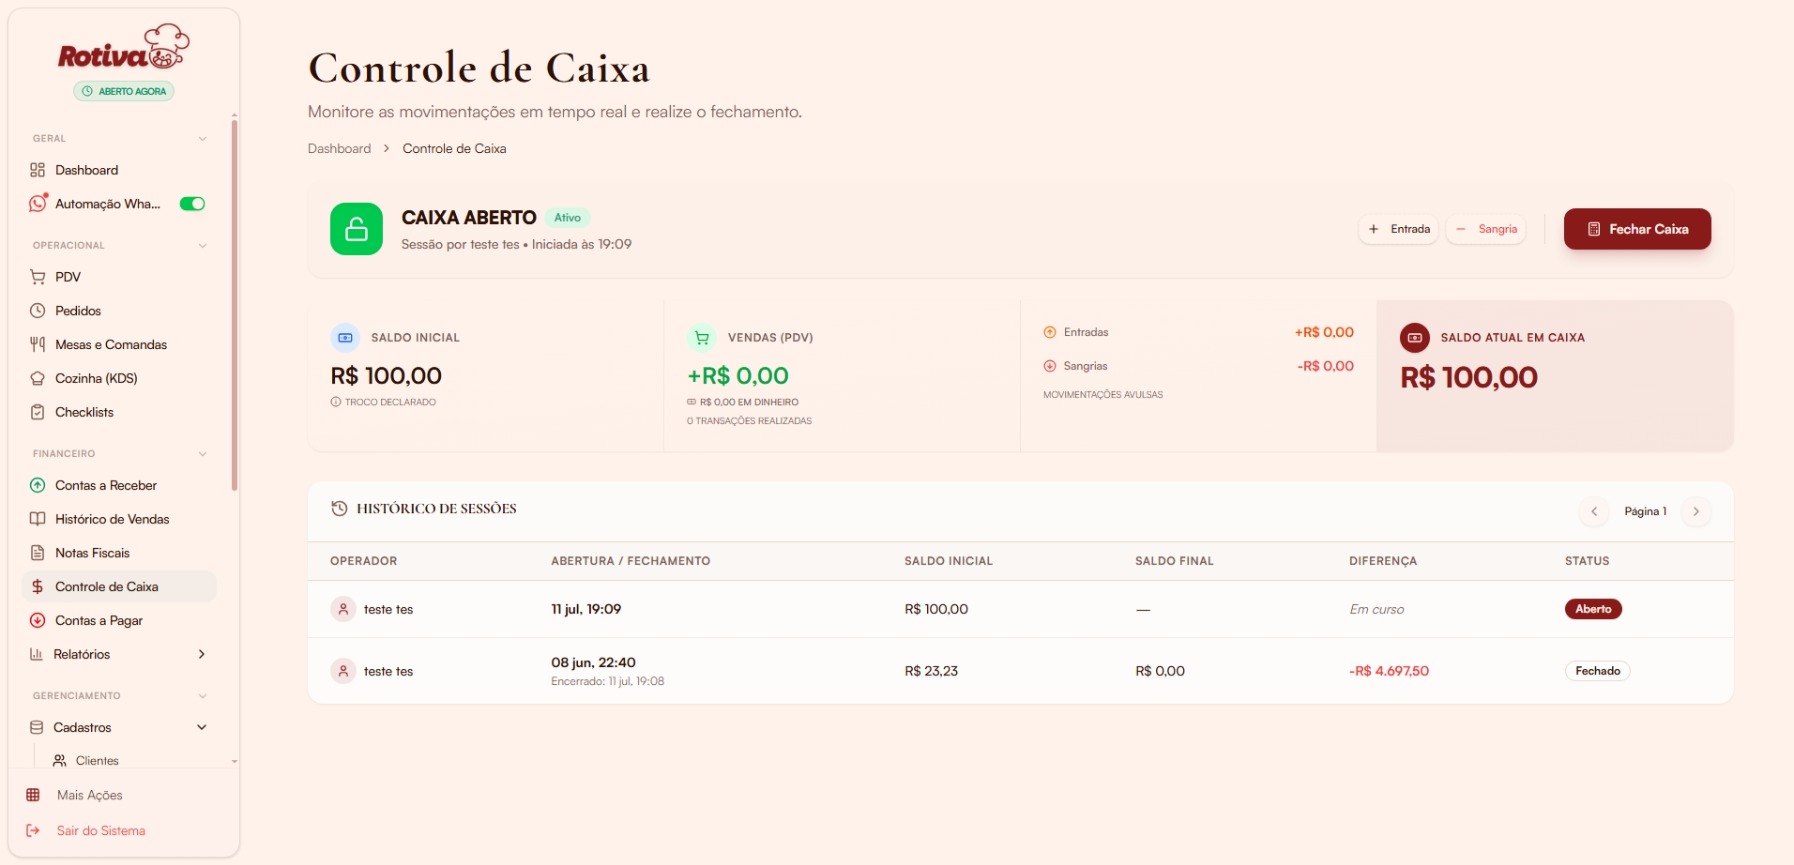Collapse the GERENCIAMENTO sidebar section

203,696
